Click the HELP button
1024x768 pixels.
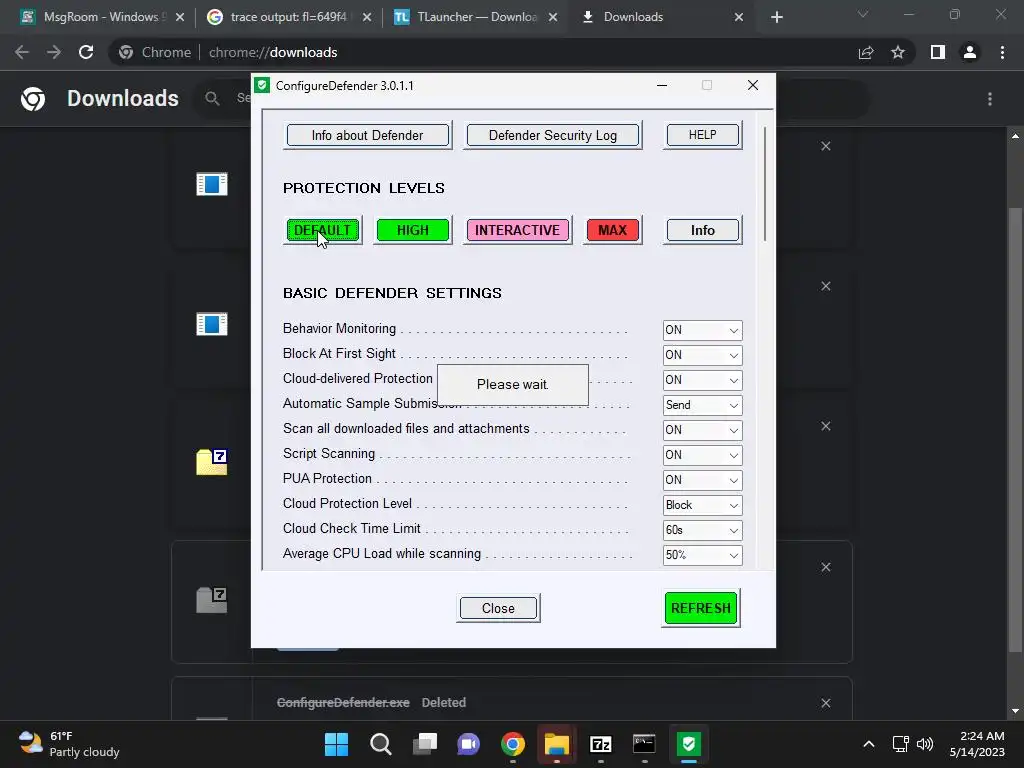(x=703, y=135)
